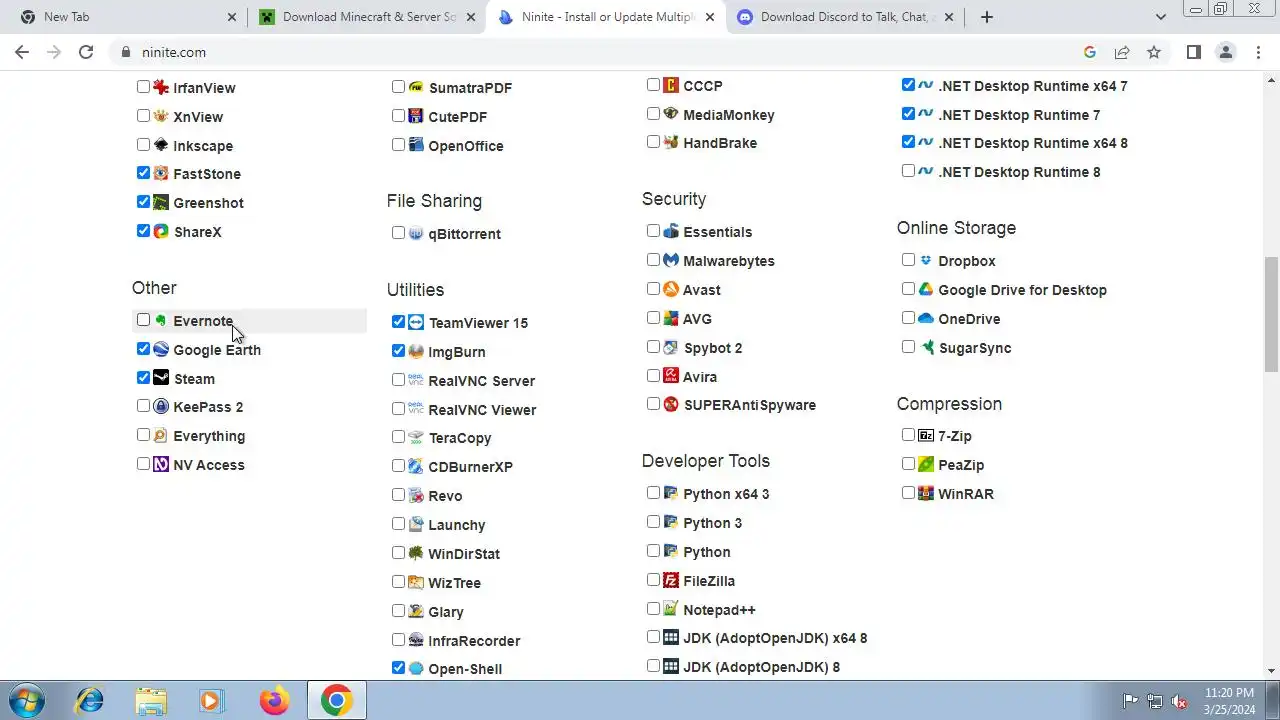
Task: Uncheck the Steam checkbox
Action: [x=143, y=378]
